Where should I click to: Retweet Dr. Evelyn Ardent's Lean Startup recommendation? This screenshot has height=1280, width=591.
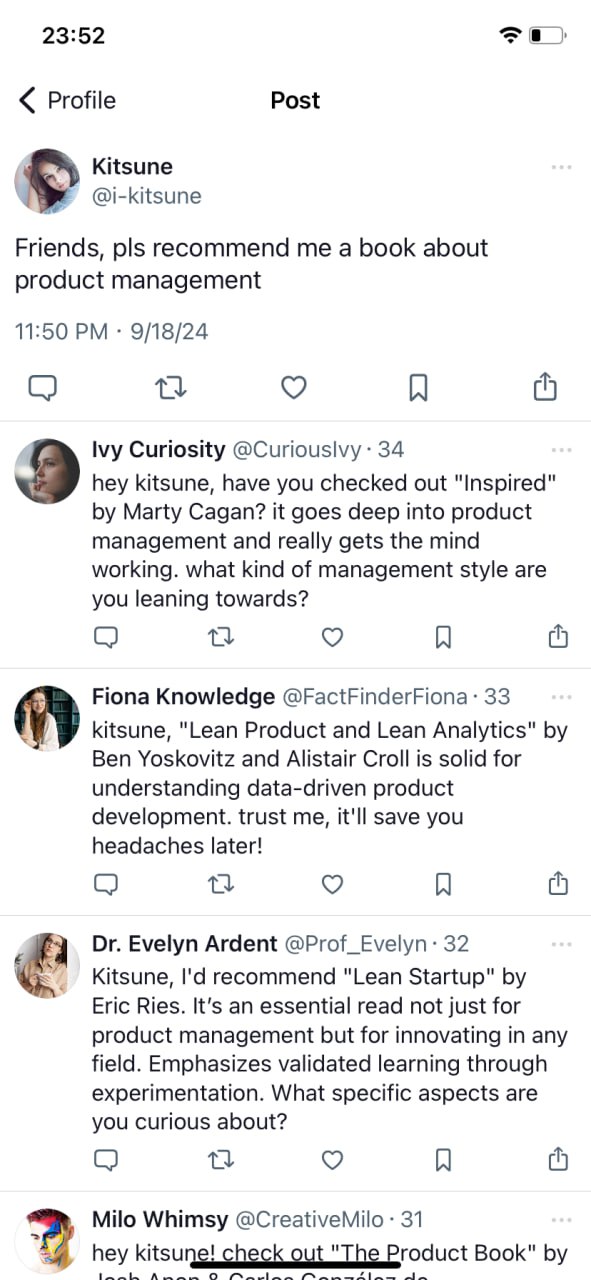point(221,1160)
